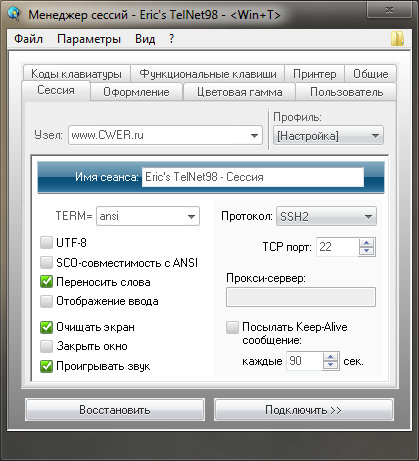Enable the UTF-8 checkbox
The height and width of the screenshot is (461, 419).
46,243
